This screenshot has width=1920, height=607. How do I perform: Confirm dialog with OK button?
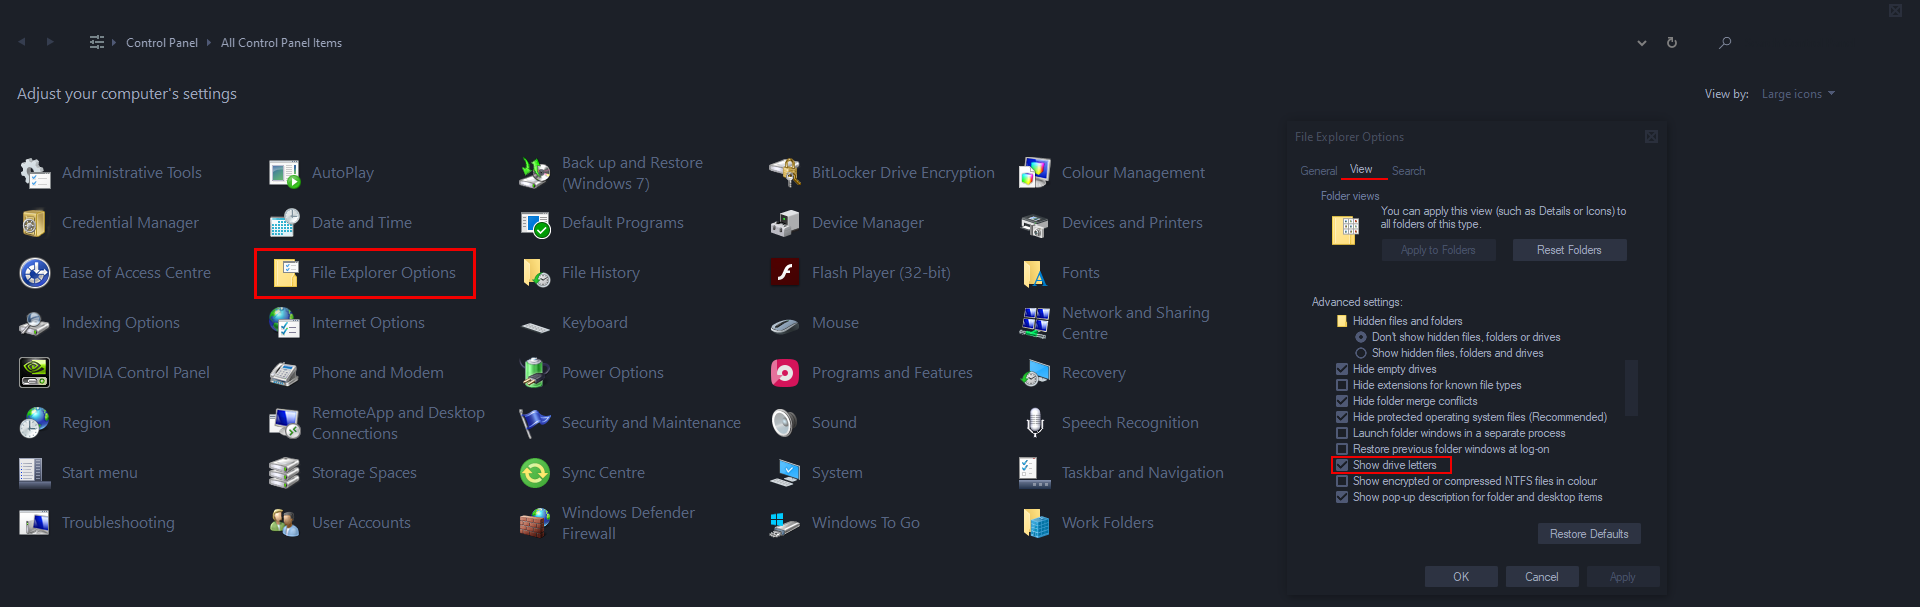click(1461, 577)
